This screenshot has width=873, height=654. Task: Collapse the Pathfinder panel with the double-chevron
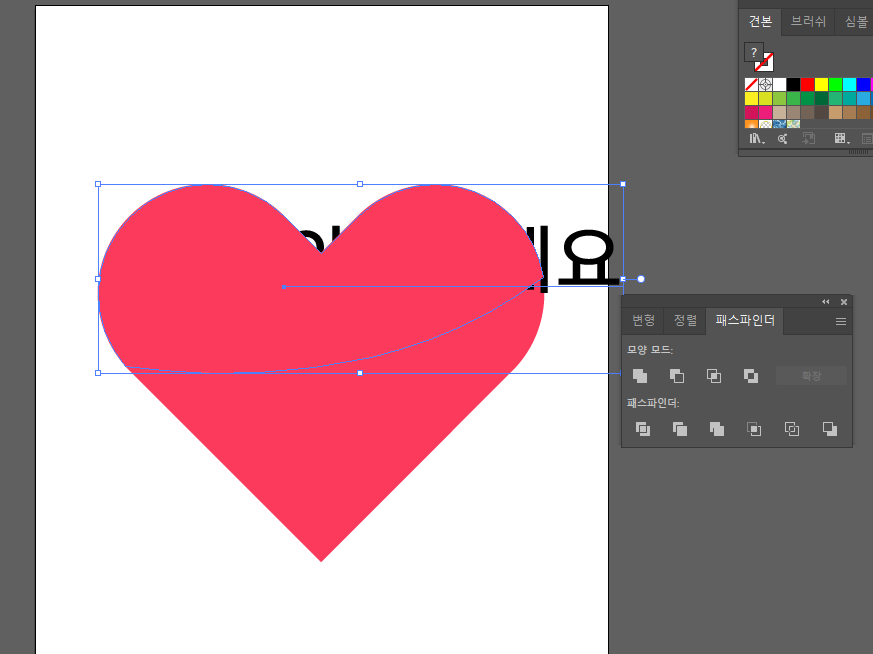[826, 301]
